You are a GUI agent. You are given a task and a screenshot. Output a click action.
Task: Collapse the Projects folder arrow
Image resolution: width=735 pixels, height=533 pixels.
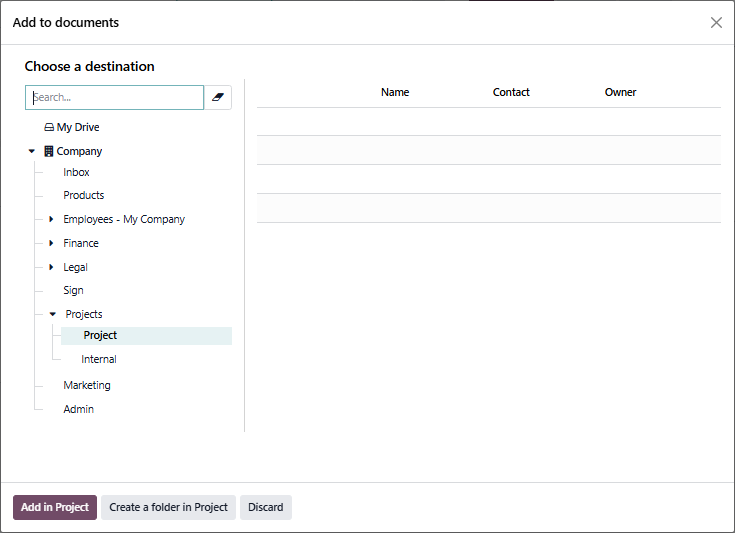tap(52, 314)
